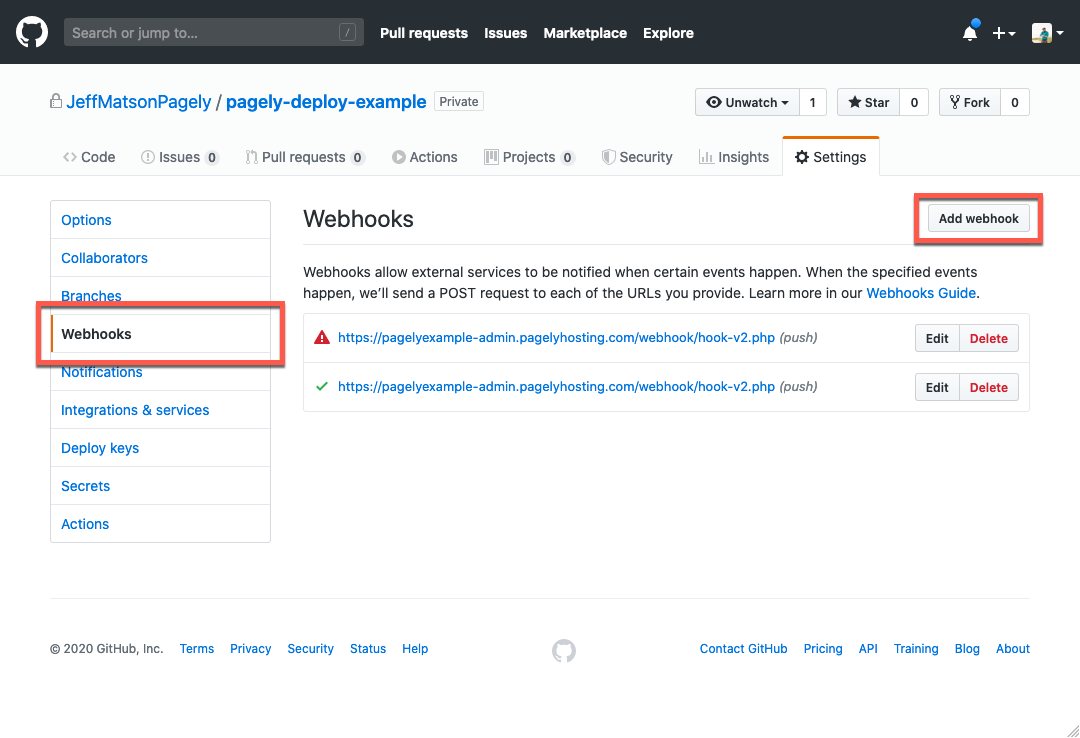Open Security footer link
Screen dimensions: 1080x738
[x=311, y=648]
